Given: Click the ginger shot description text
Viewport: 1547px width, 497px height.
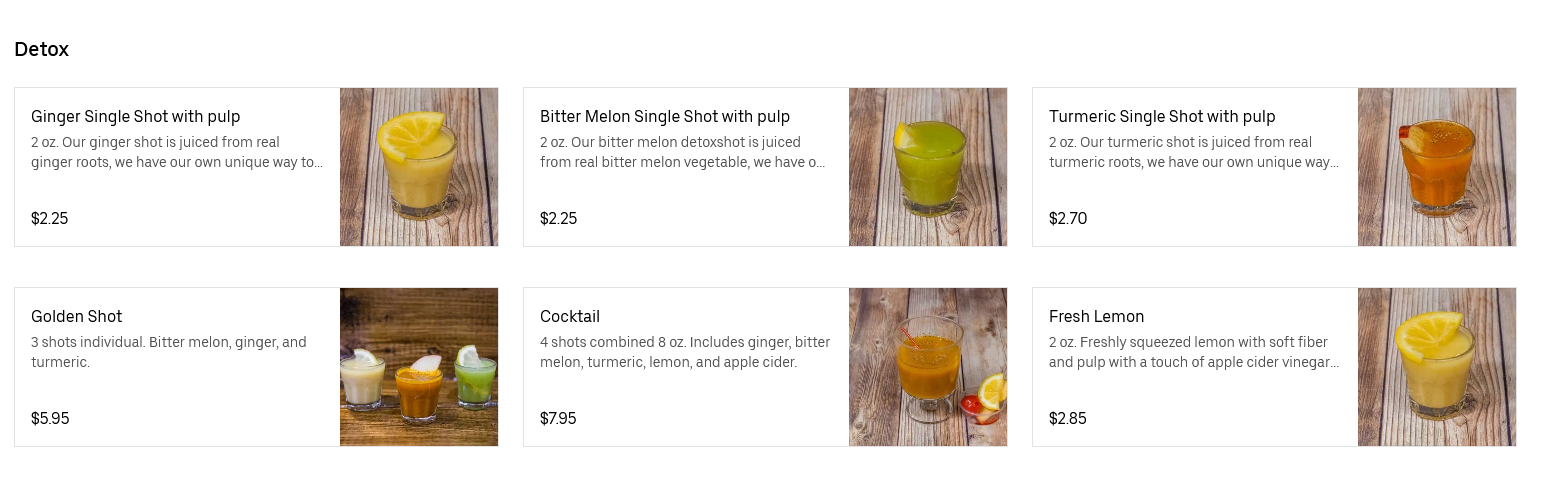Looking at the screenshot, I should tap(177, 152).
